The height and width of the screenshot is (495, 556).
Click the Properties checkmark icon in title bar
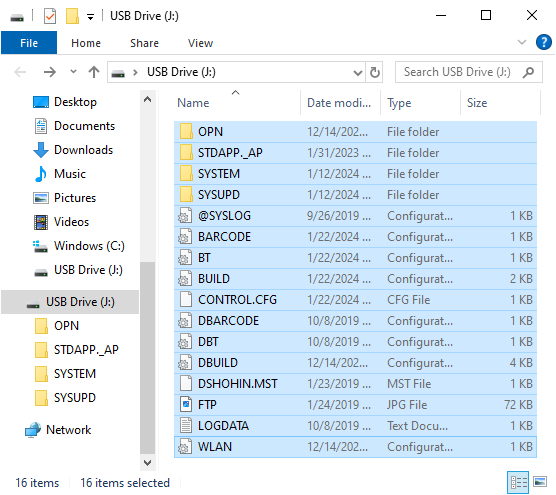click(50, 16)
